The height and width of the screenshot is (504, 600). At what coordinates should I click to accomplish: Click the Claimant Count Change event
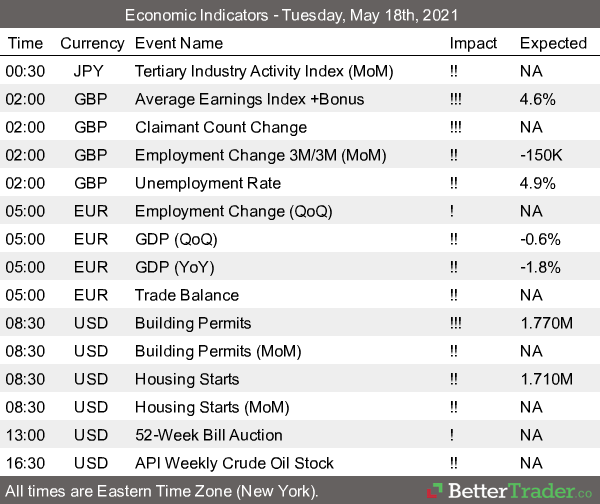221,127
